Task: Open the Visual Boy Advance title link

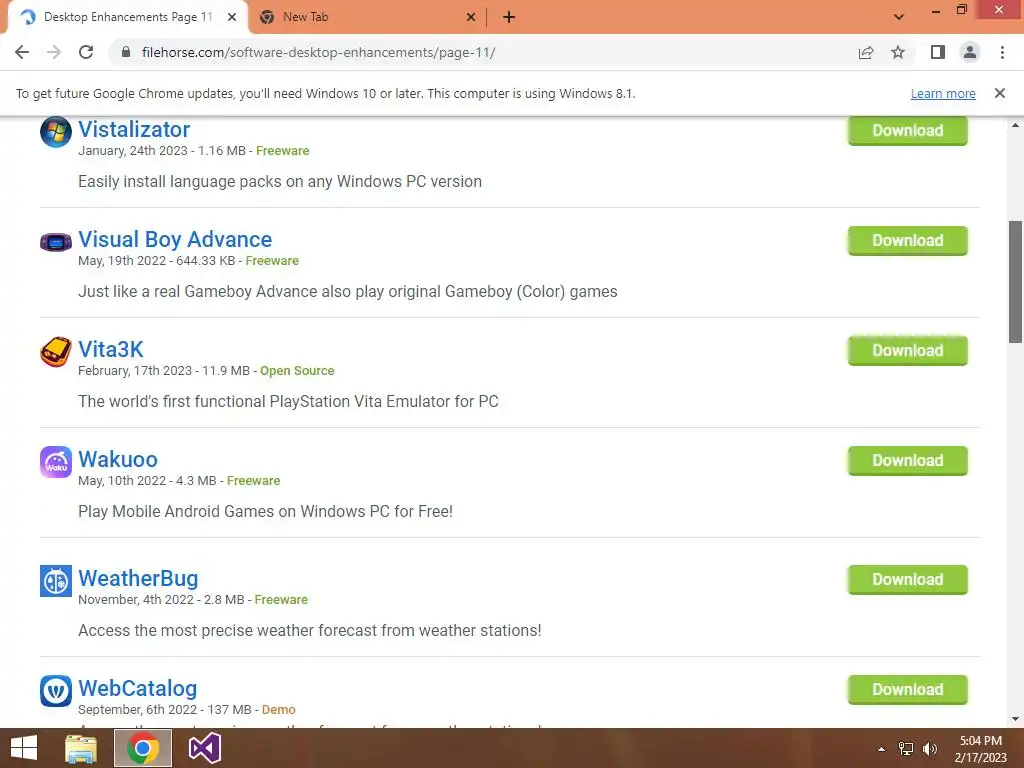Action: (x=175, y=240)
